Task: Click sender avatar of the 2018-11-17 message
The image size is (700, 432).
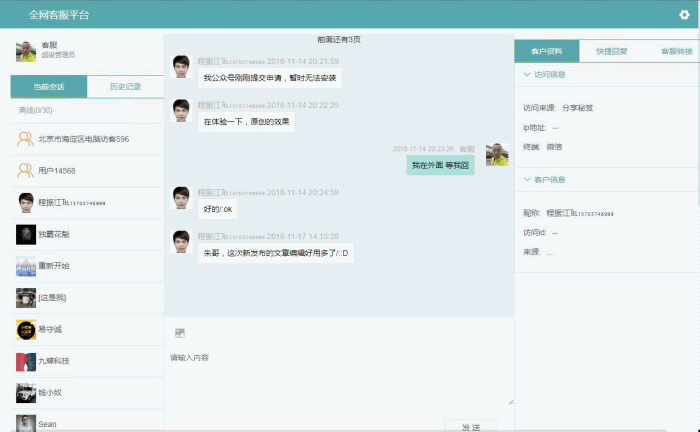Action: [181, 242]
